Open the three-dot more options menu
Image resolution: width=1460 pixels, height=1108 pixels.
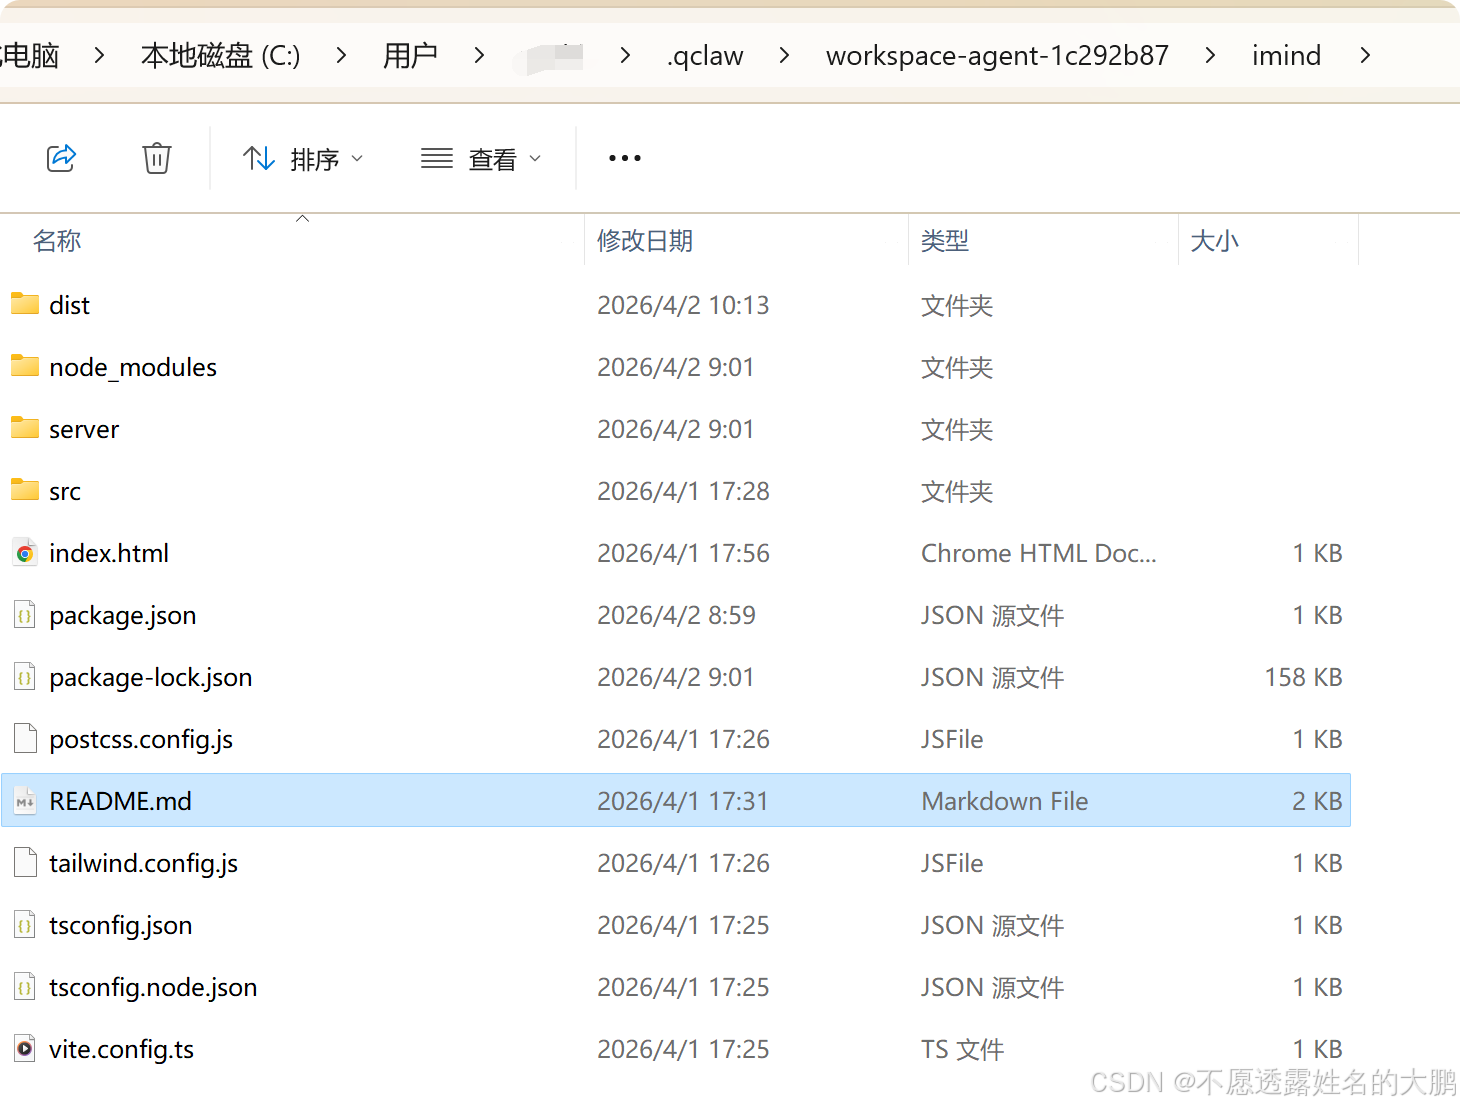point(625,158)
